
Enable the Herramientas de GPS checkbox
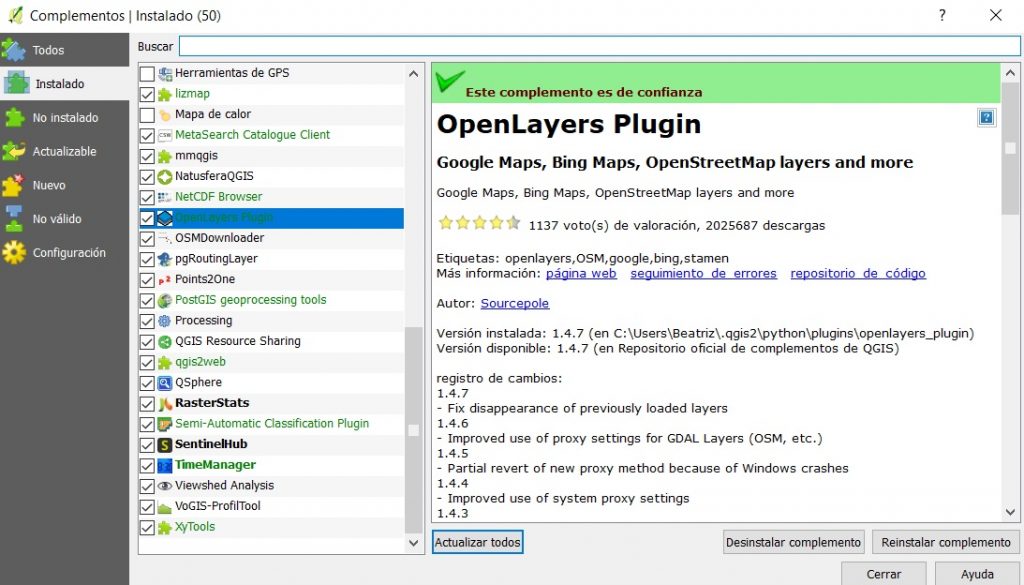click(147, 74)
